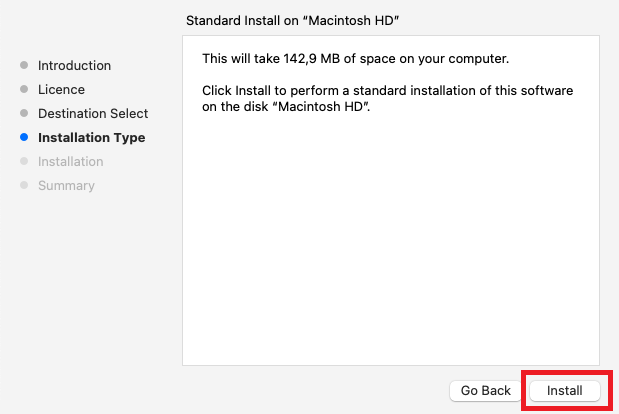Select the Licence step in sidebar
Screen dimensions: 619x414
tap(61, 90)
